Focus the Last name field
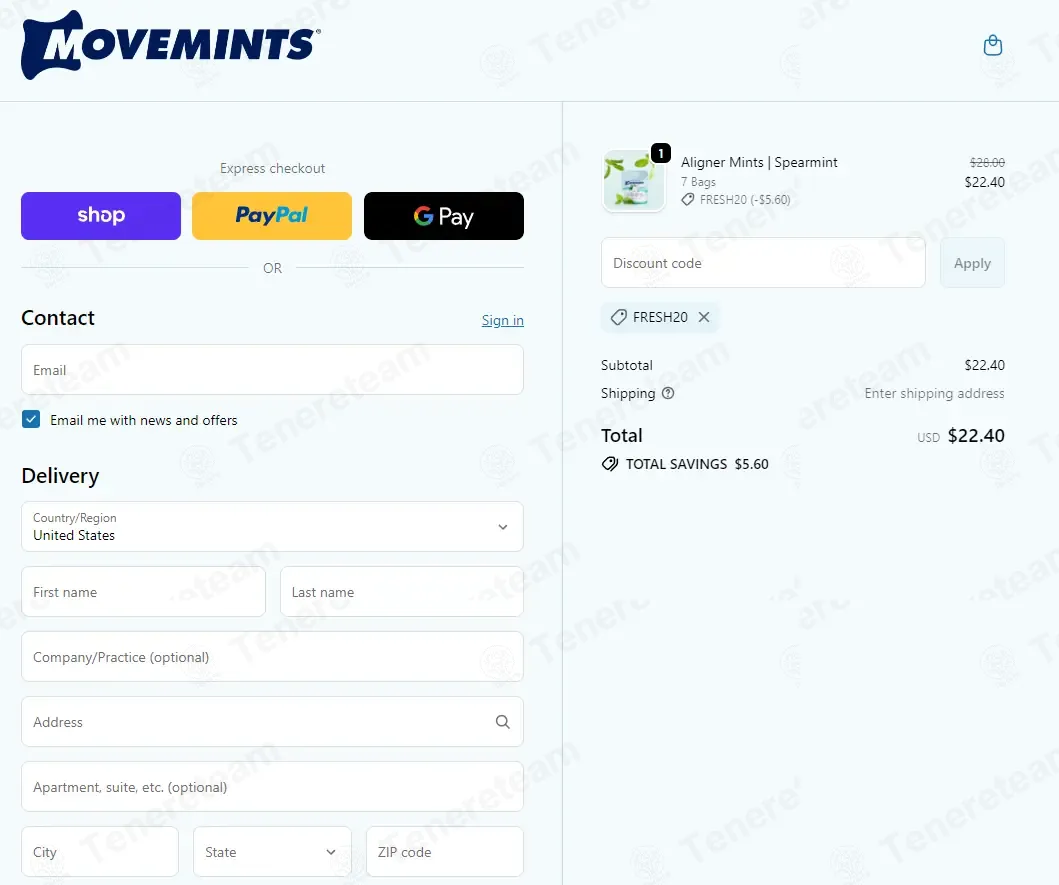Screen dimensions: 1059x885 pos(402,591)
